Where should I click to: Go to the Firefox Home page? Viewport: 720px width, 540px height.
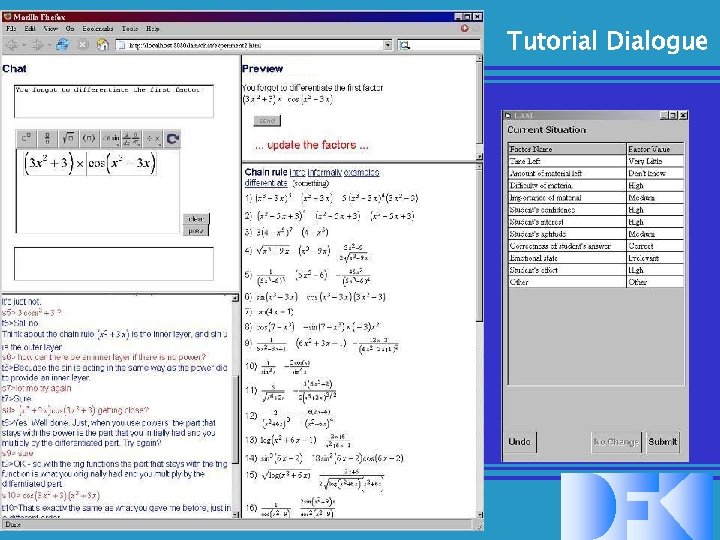pyautogui.click(x=102, y=45)
